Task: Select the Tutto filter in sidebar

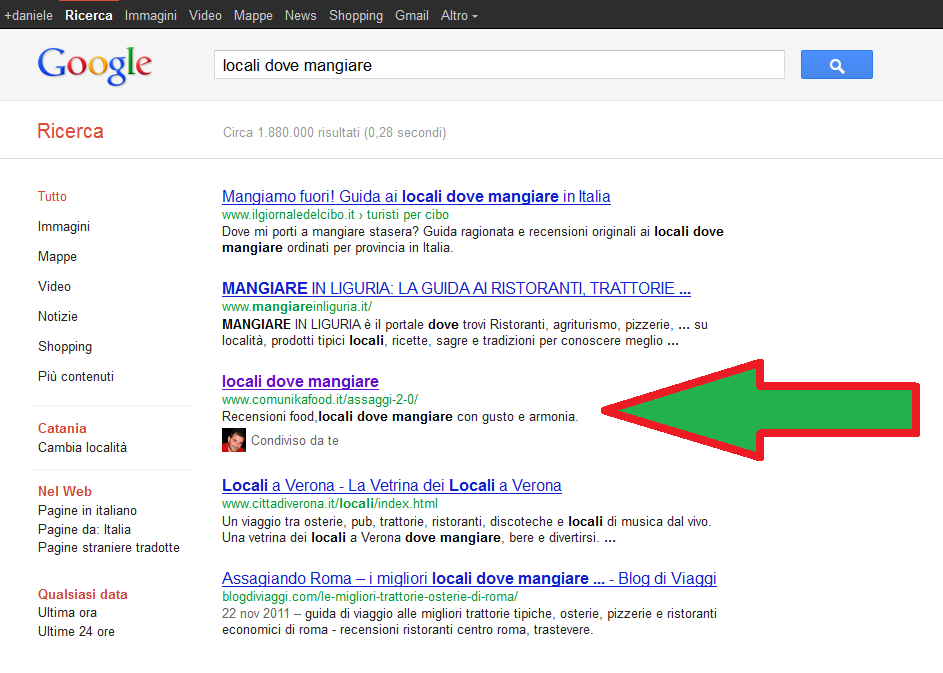Action: (52, 197)
